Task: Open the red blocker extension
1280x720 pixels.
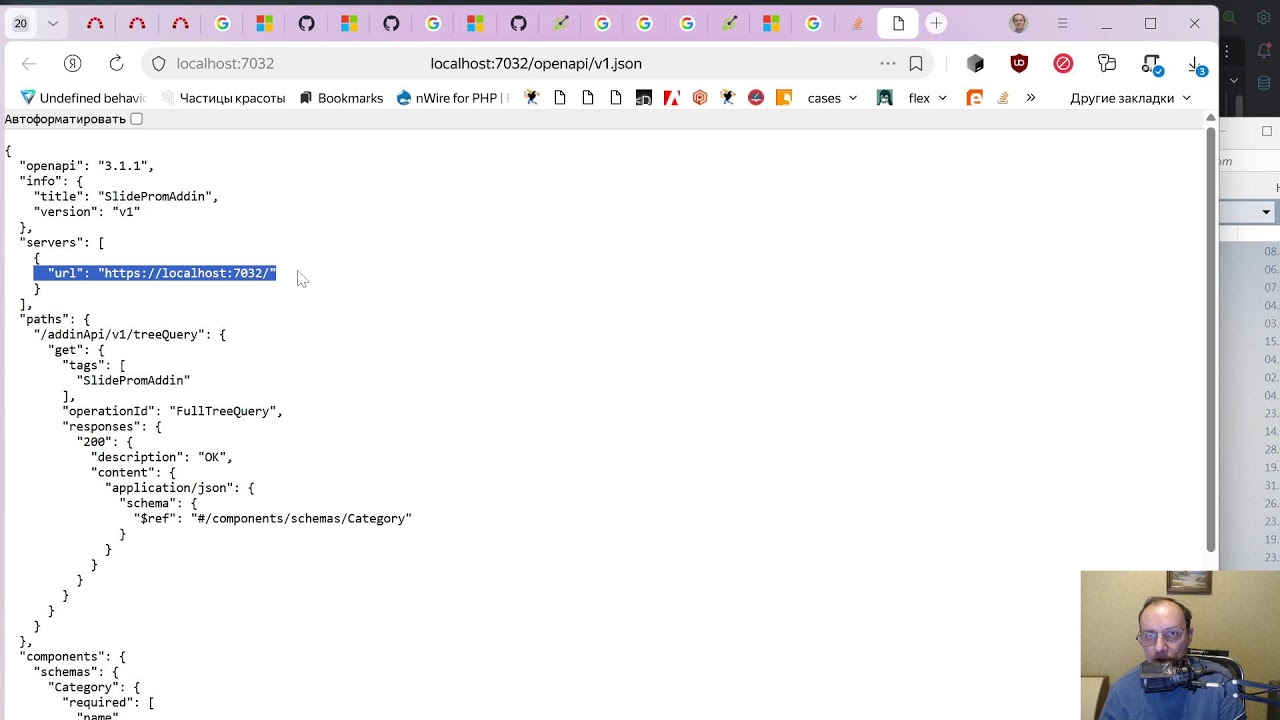Action: (1063, 63)
